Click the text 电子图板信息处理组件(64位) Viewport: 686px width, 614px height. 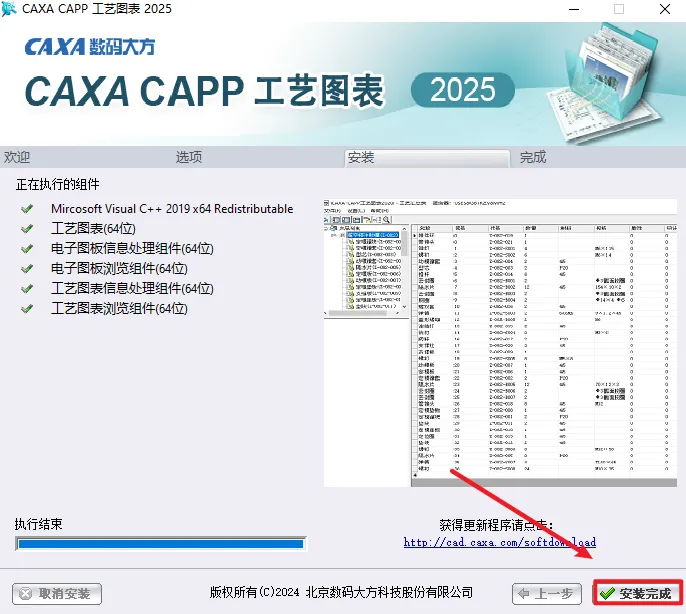point(132,249)
